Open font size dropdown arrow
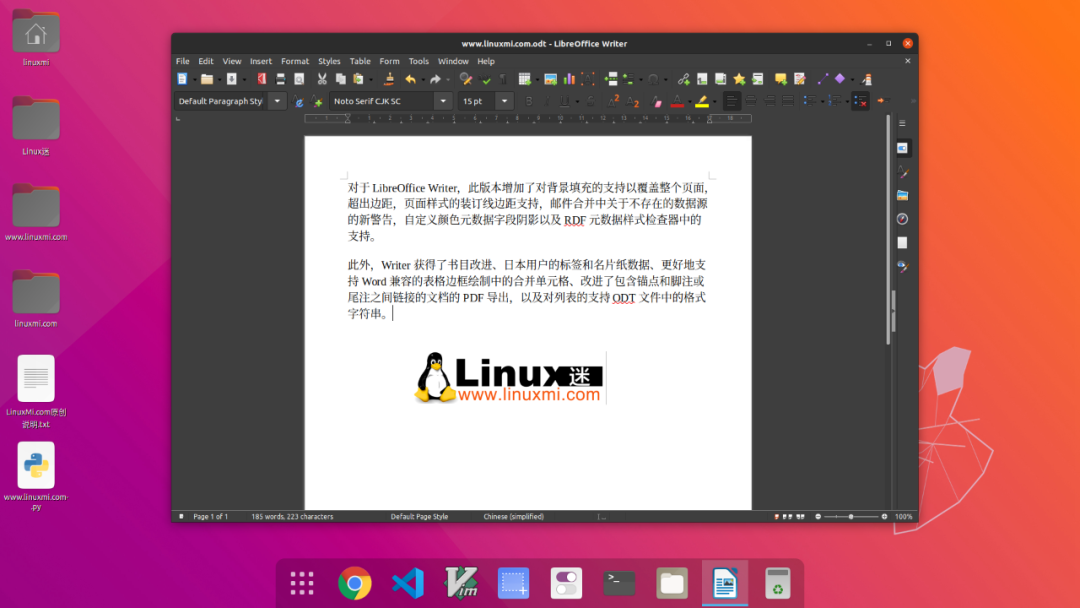This screenshot has height=608, width=1080. point(504,101)
